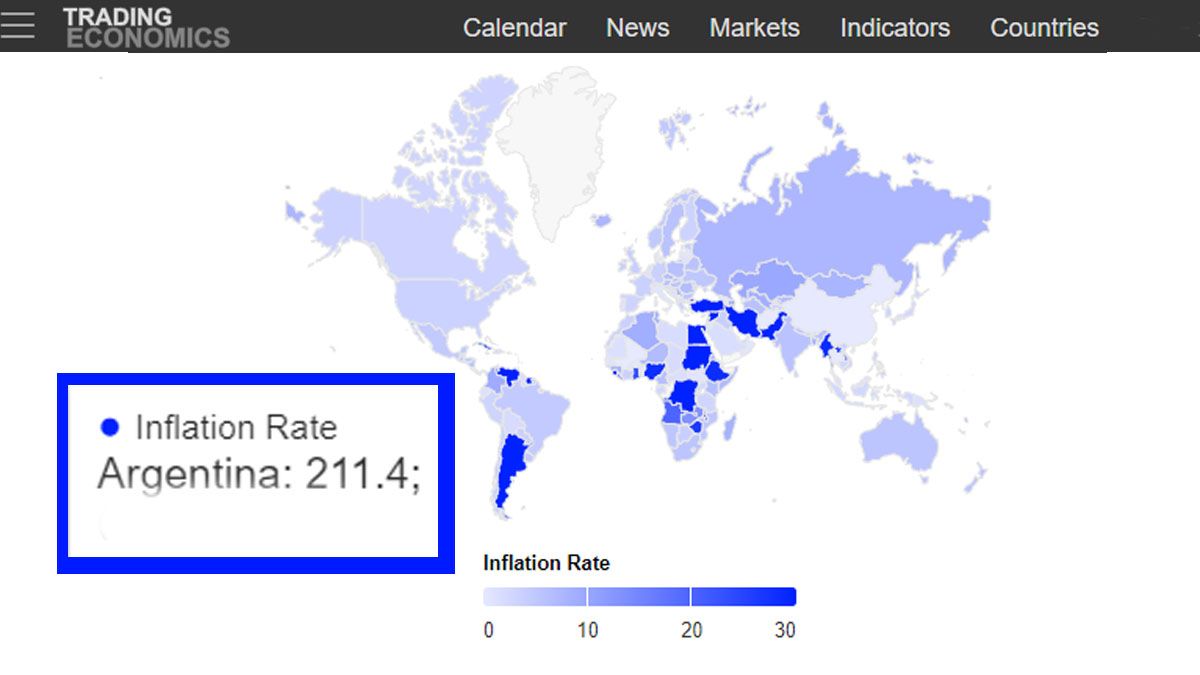Go to the News section
Viewport: 1200px width, 675px height.
point(637,28)
